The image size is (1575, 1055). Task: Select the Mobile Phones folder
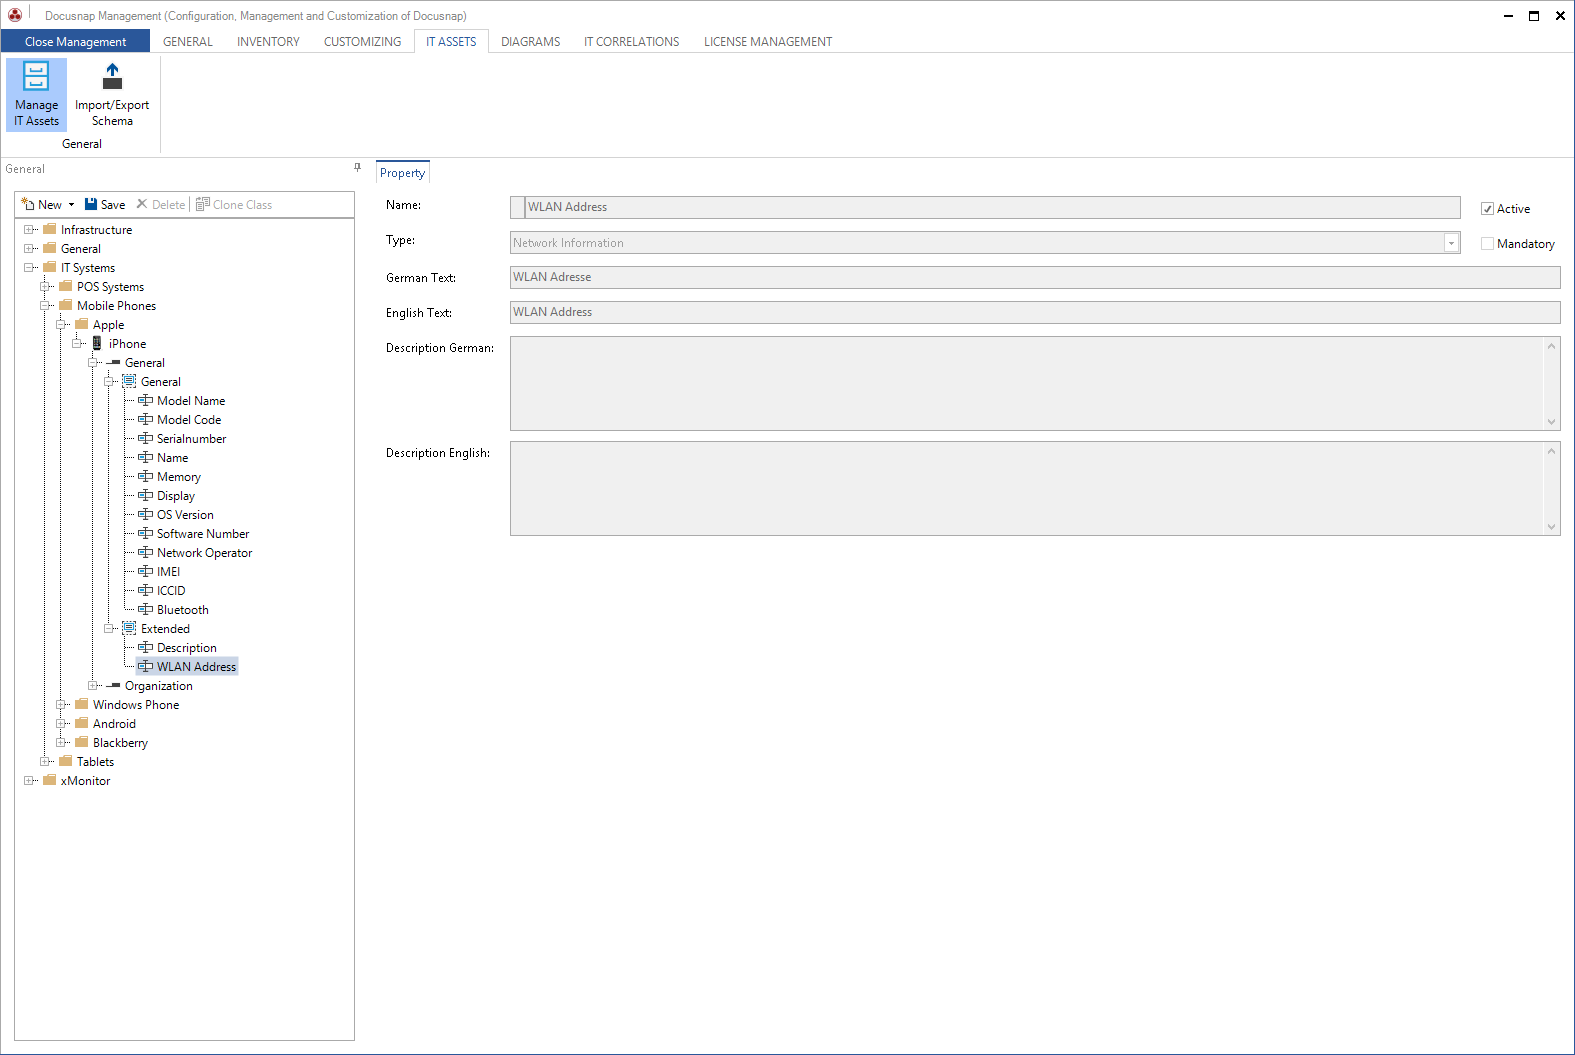(116, 306)
